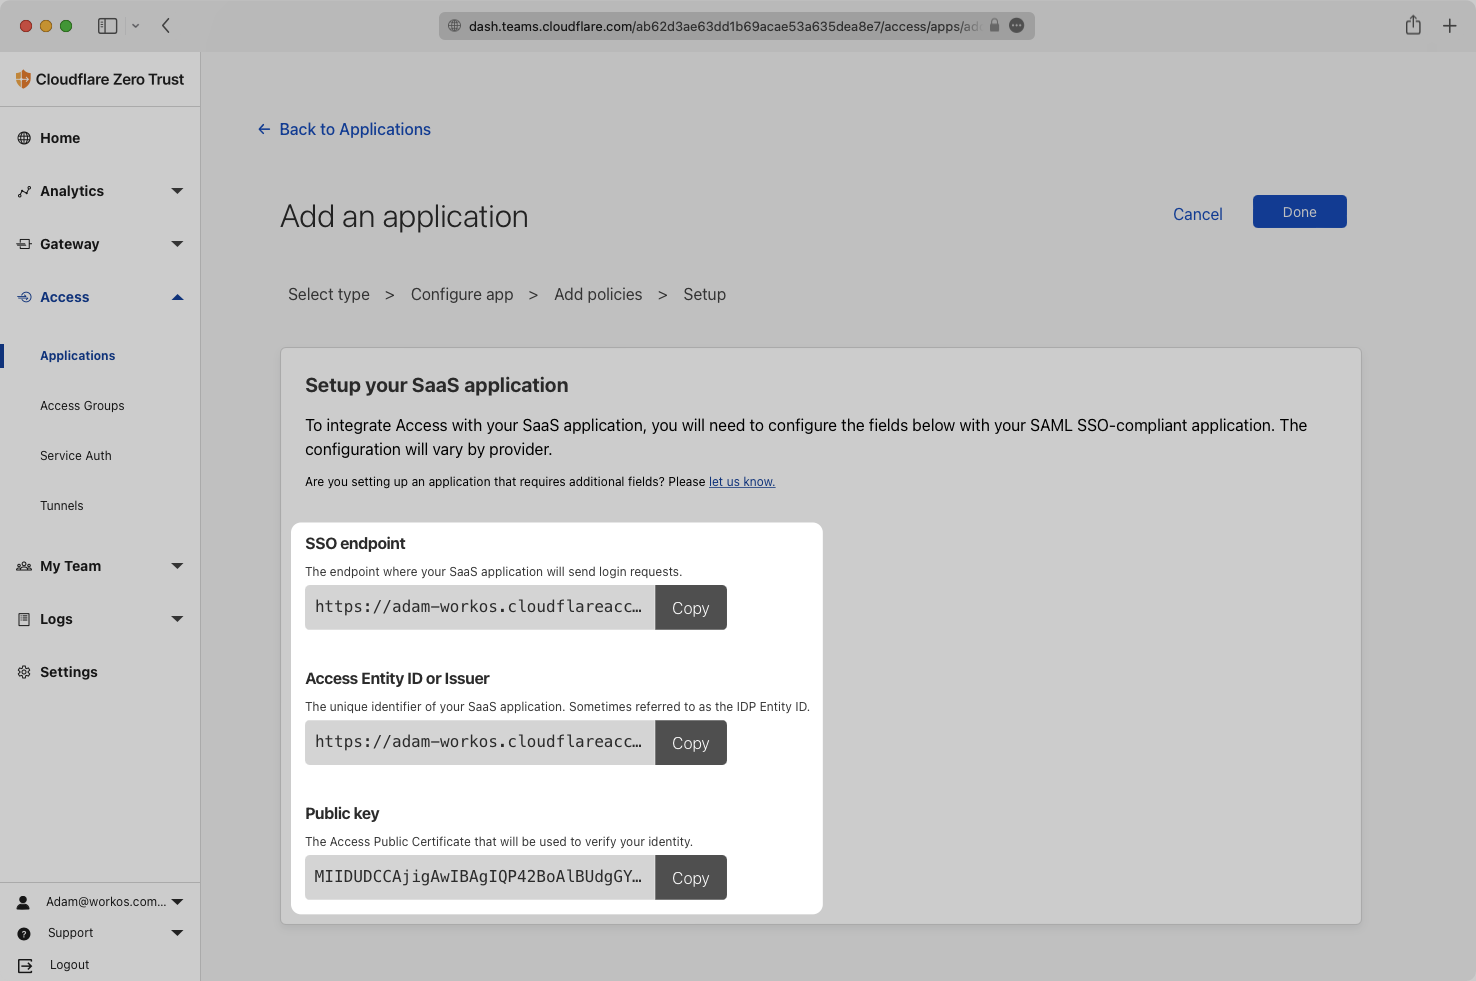The image size is (1476, 981).
Task: Click the Cloudflare Zero Trust shield logo
Action: tap(21, 79)
